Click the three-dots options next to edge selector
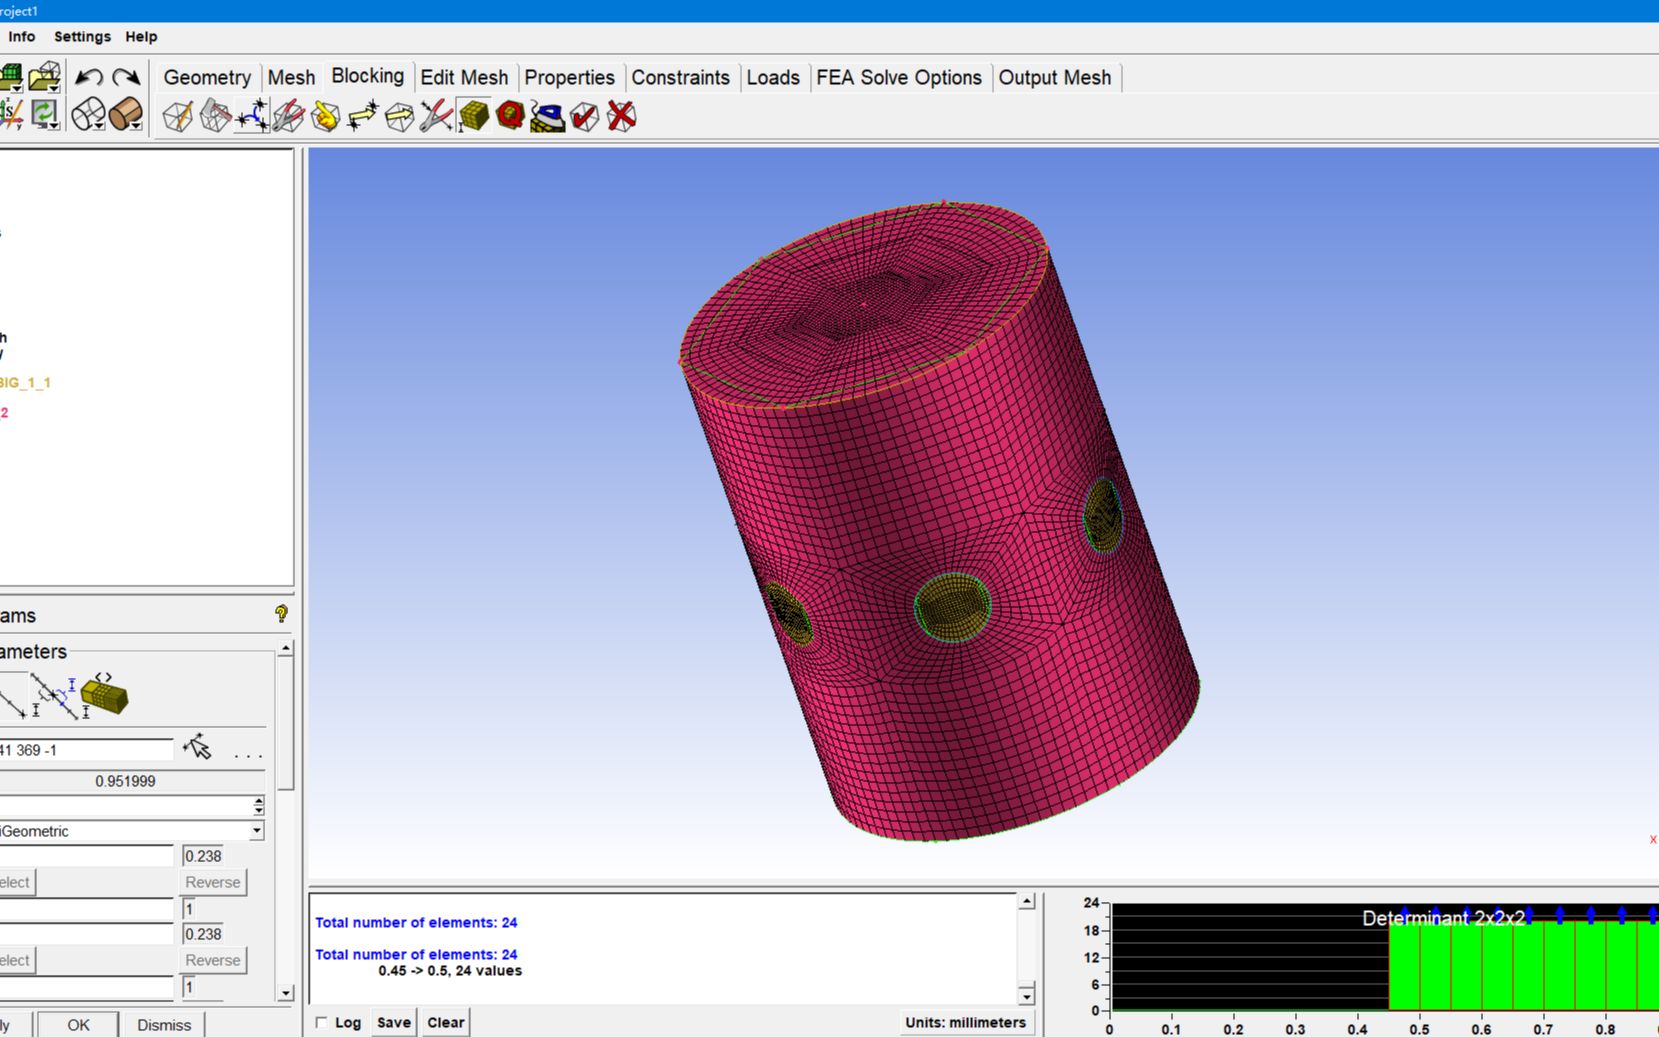1659x1037 pixels. (248, 755)
